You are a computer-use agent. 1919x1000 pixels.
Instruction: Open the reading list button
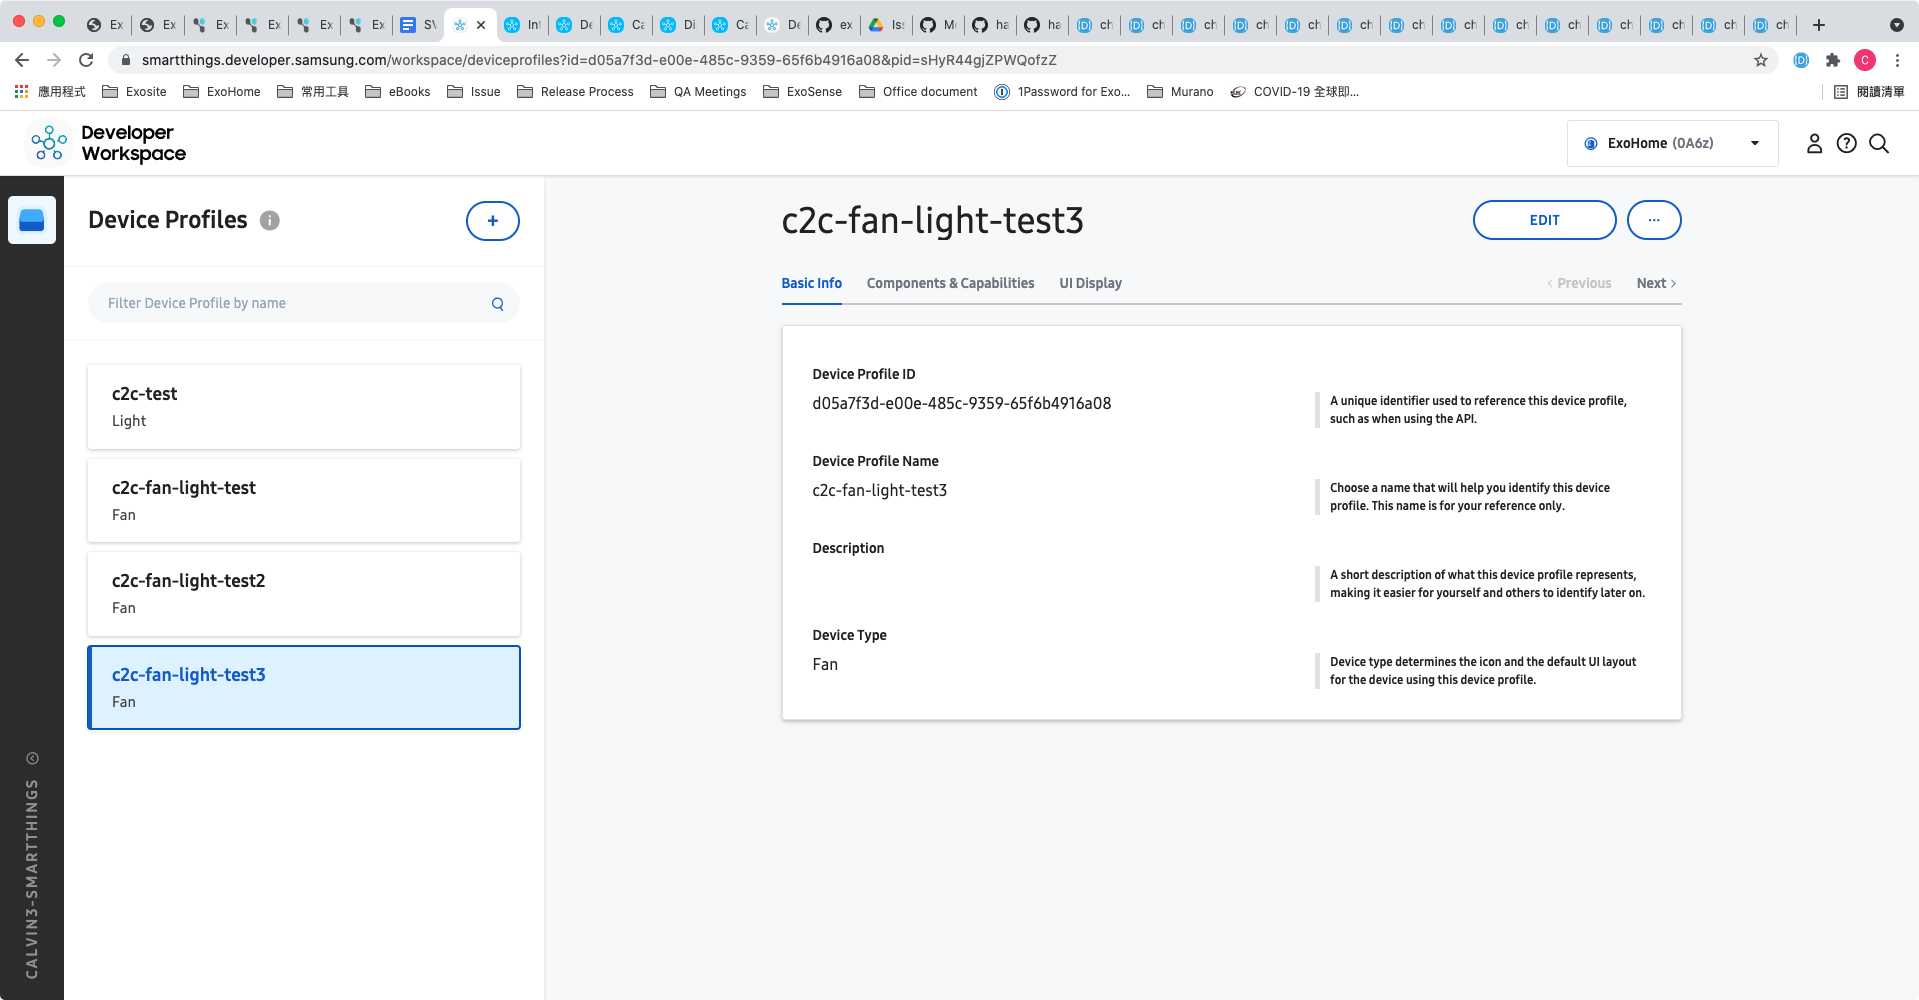(x=1869, y=92)
